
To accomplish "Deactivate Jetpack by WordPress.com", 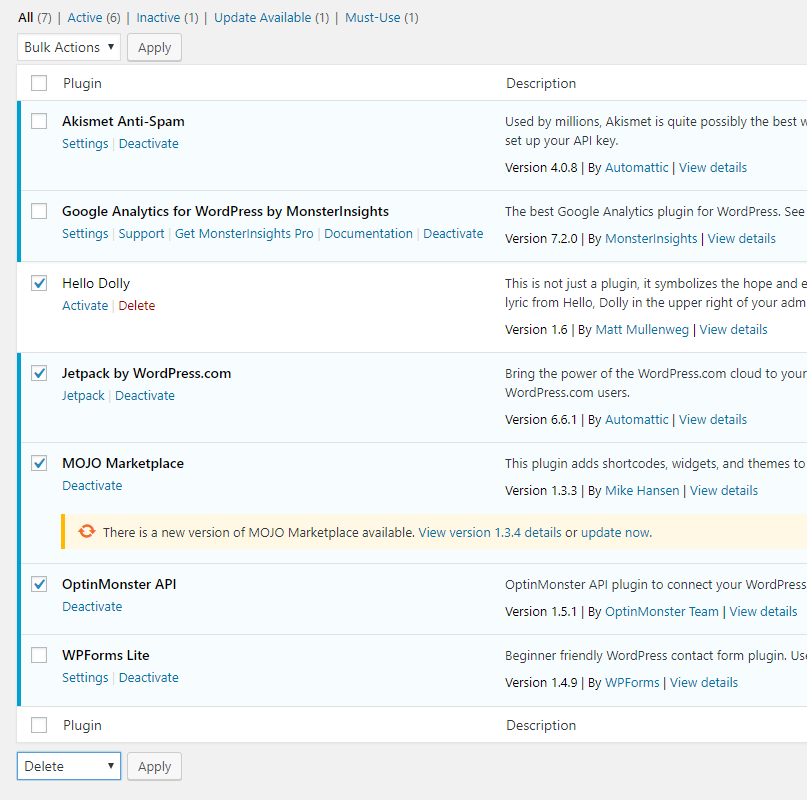I will pos(145,396).
